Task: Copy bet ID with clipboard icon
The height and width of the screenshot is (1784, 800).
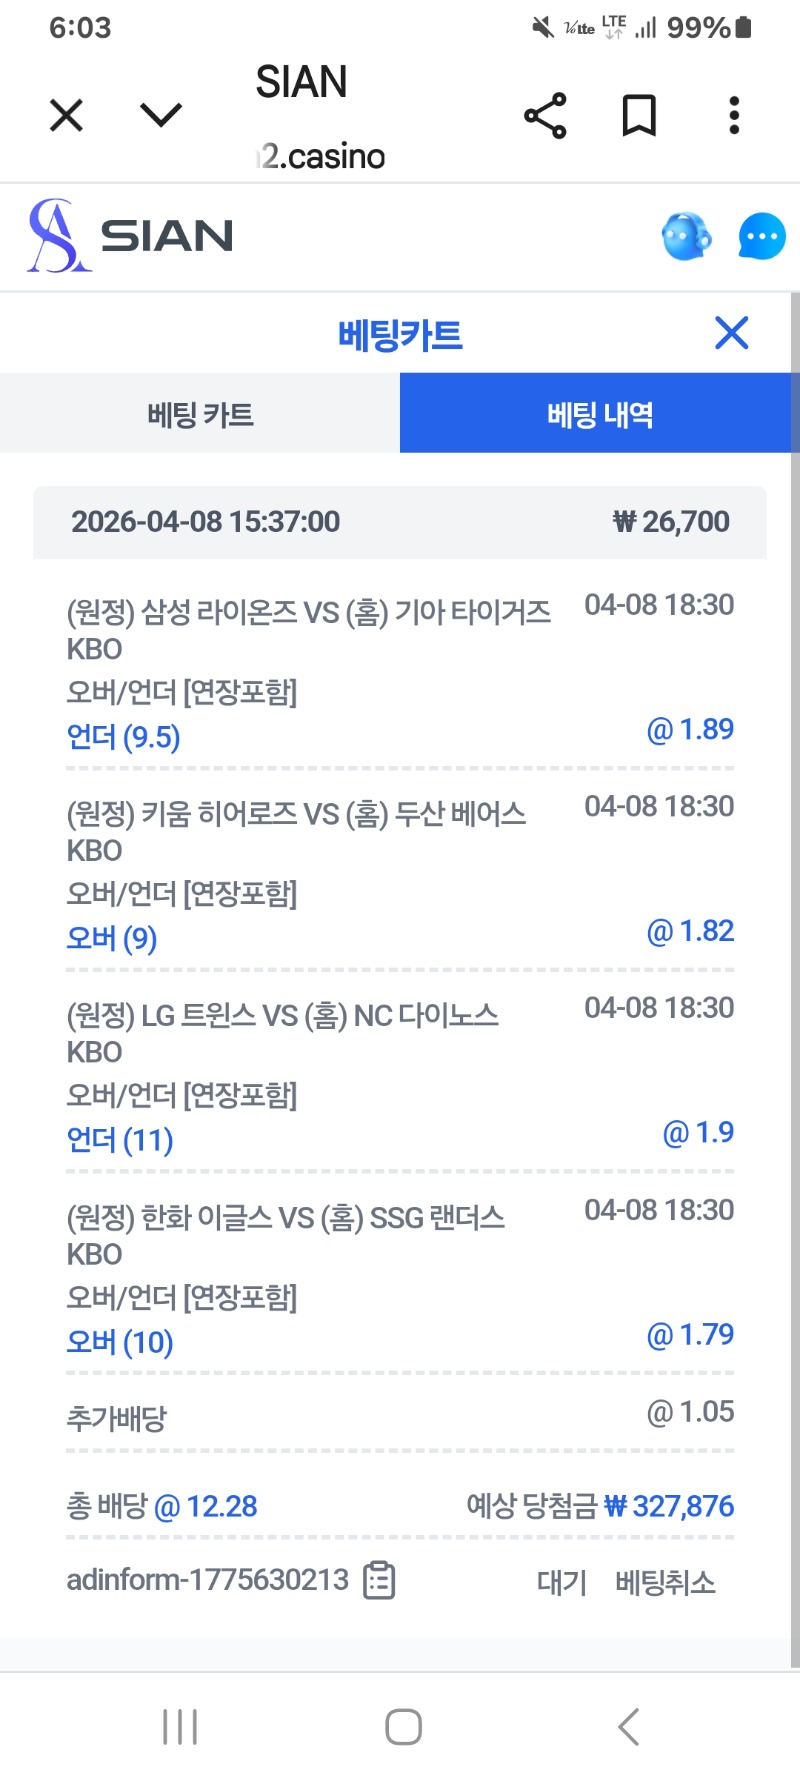Action: point(379,1581)
